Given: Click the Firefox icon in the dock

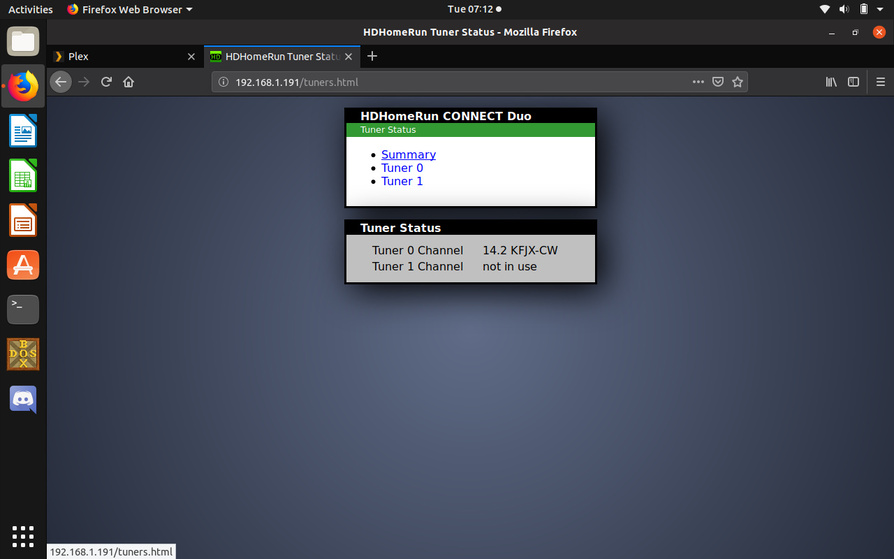Looking at the screenshot, I should (23, 86).
